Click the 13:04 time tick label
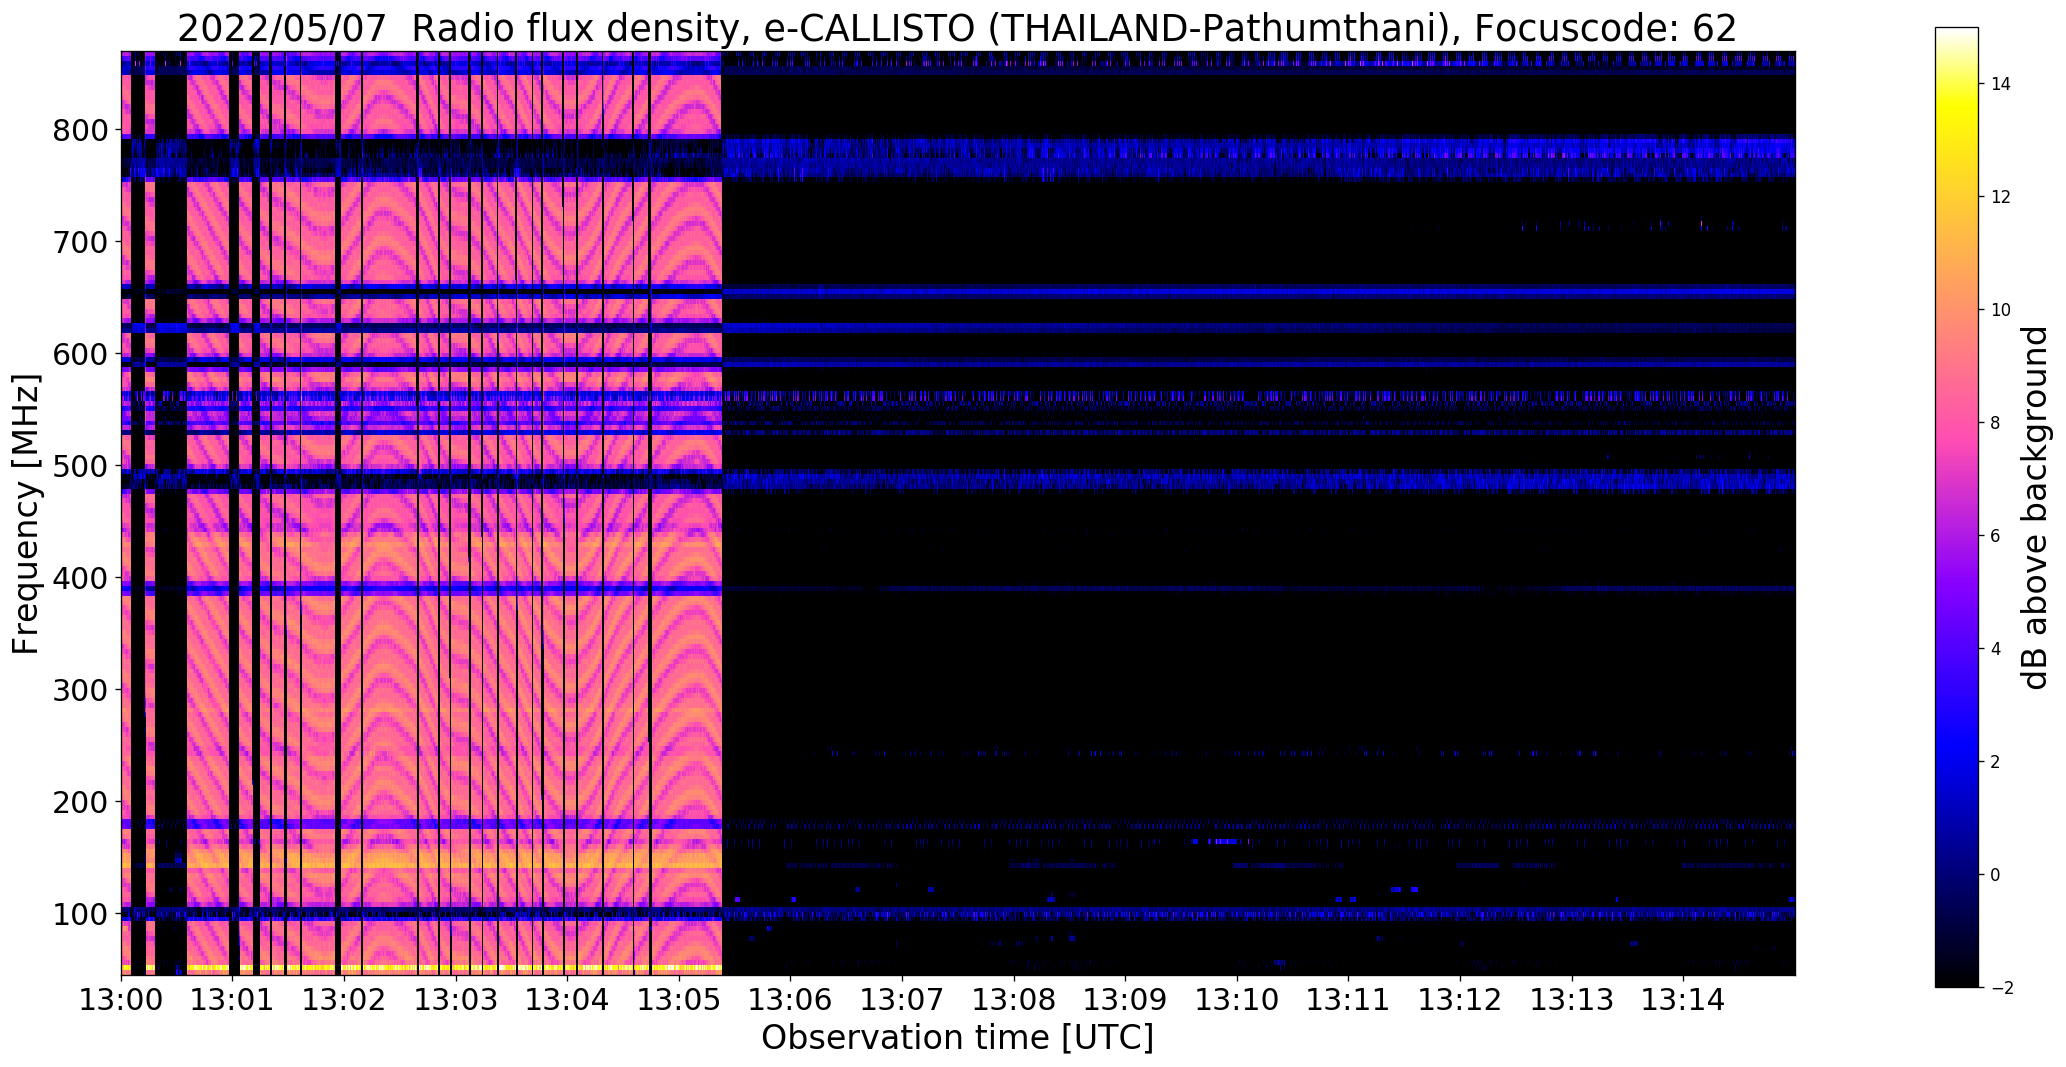2066x1067 pixels. pyautogui.click(x=568, y=999)
